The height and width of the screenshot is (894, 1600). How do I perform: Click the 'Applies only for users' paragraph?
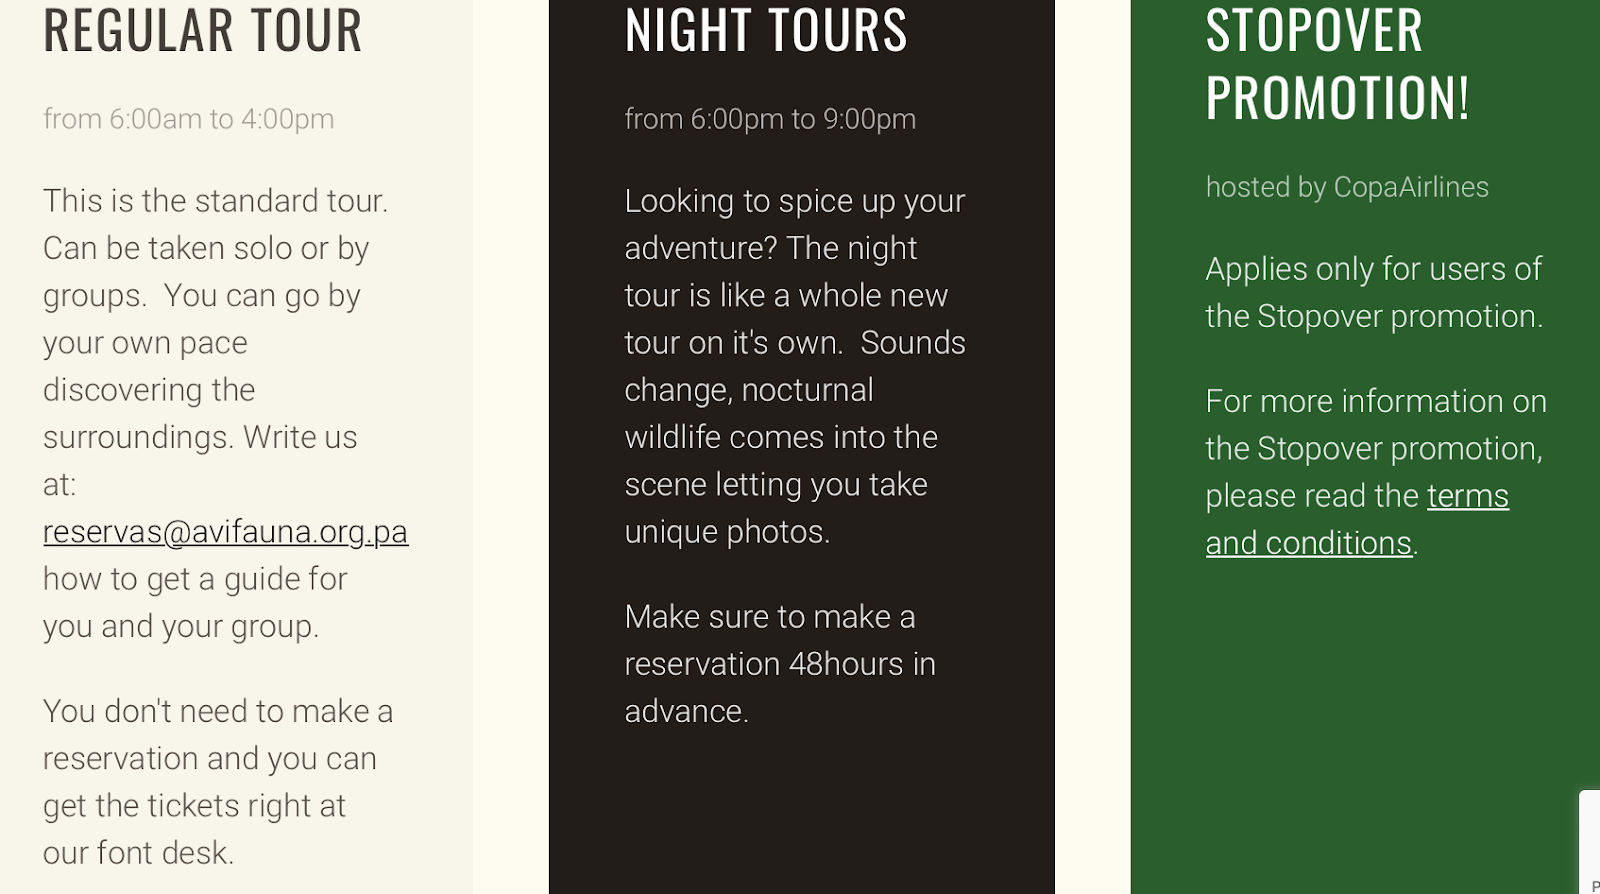(x=1374, y=292)
